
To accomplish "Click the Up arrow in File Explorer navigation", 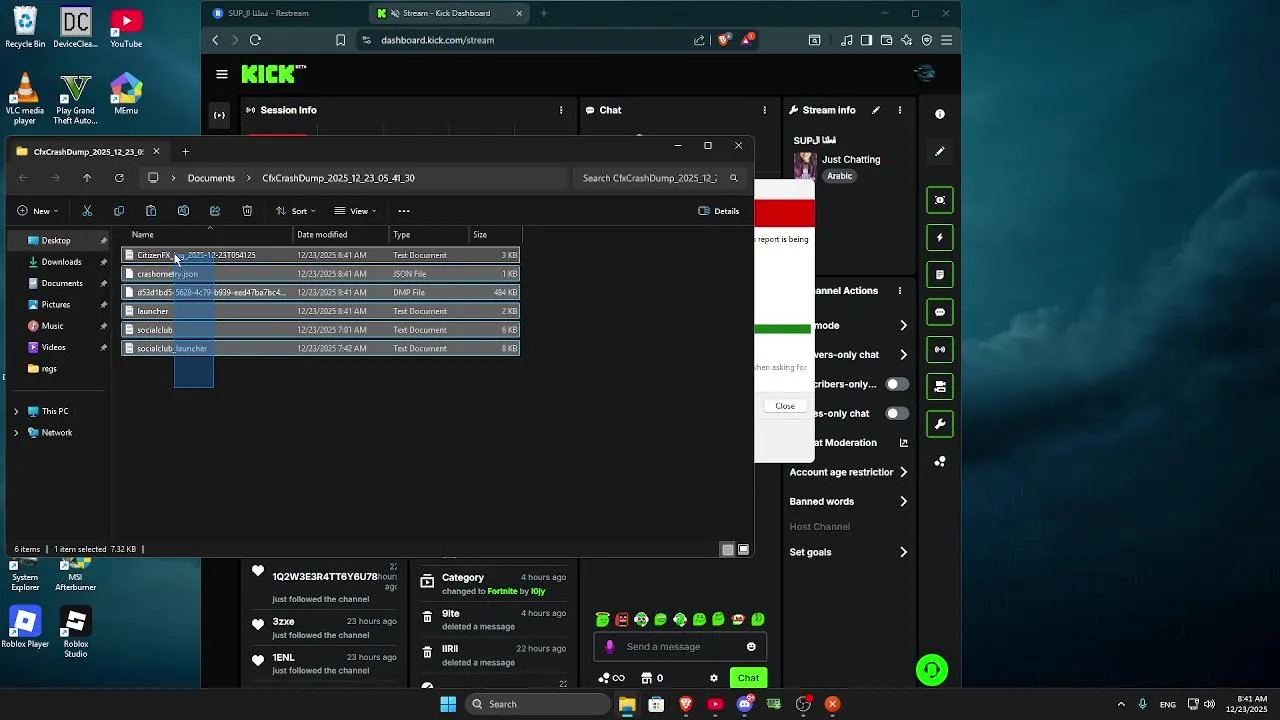I will coord(87,178).
